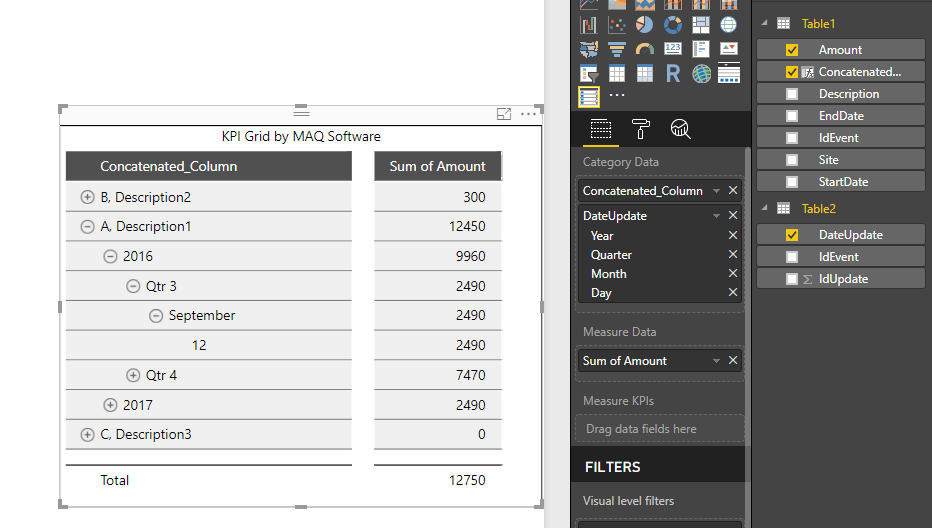Viewport: 932px width, 528px height.
Task: Switch to the Fields pane tab
Action: click(600, 128)
